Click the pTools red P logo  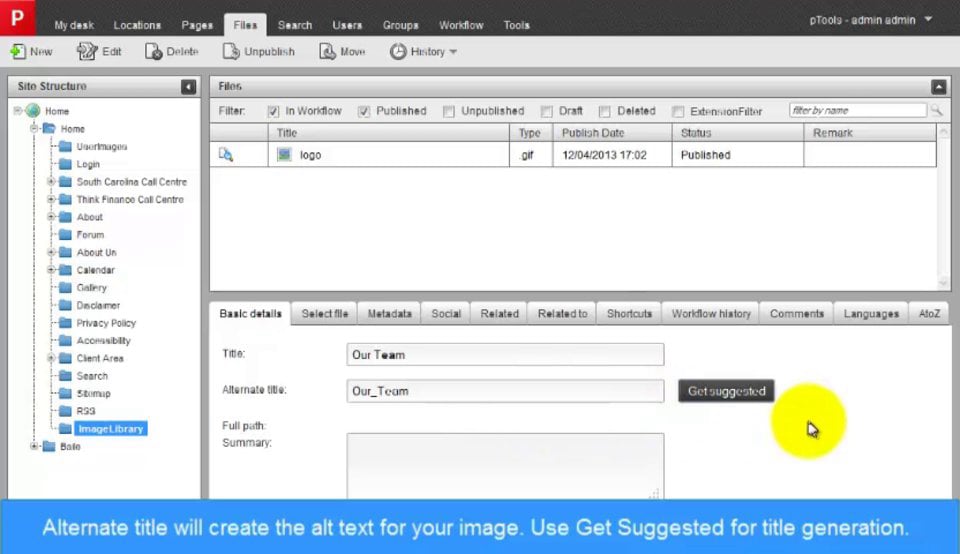[17, 17]
